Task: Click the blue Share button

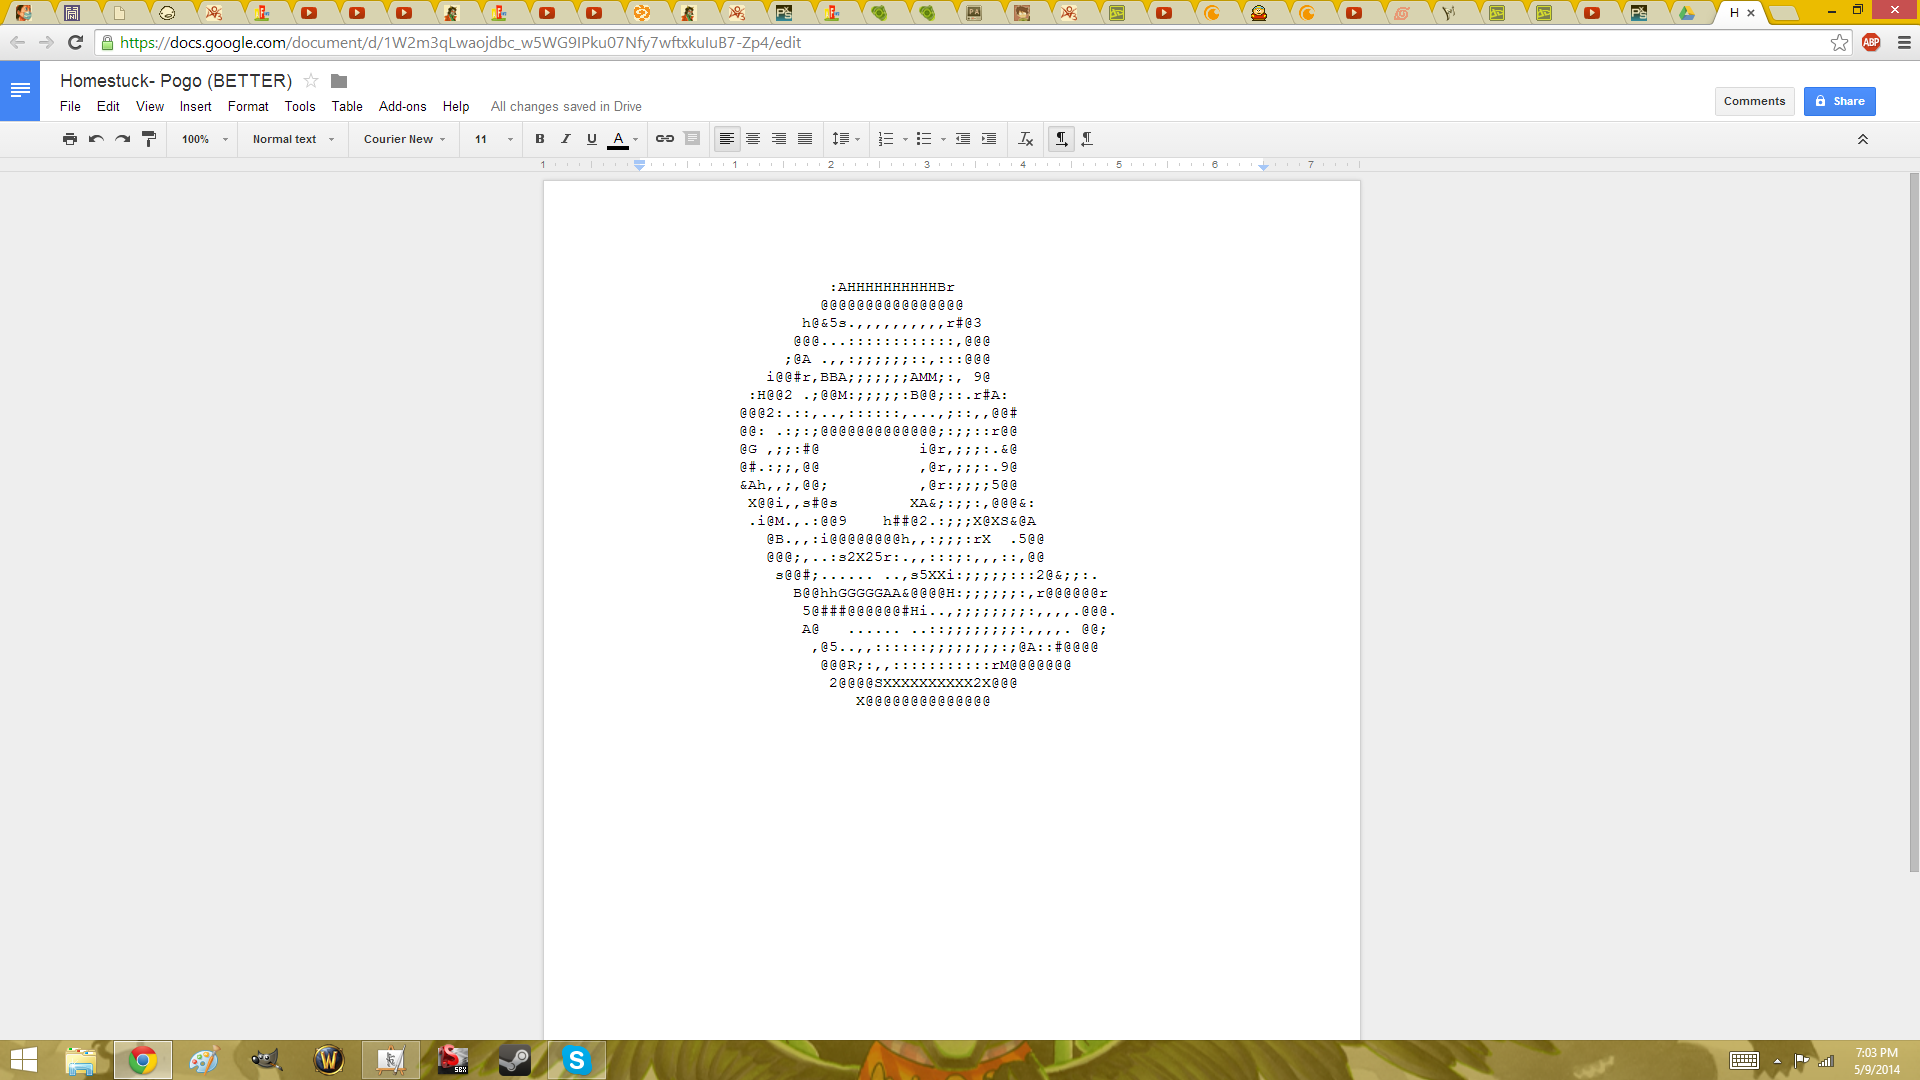Action: (1839, 101)
